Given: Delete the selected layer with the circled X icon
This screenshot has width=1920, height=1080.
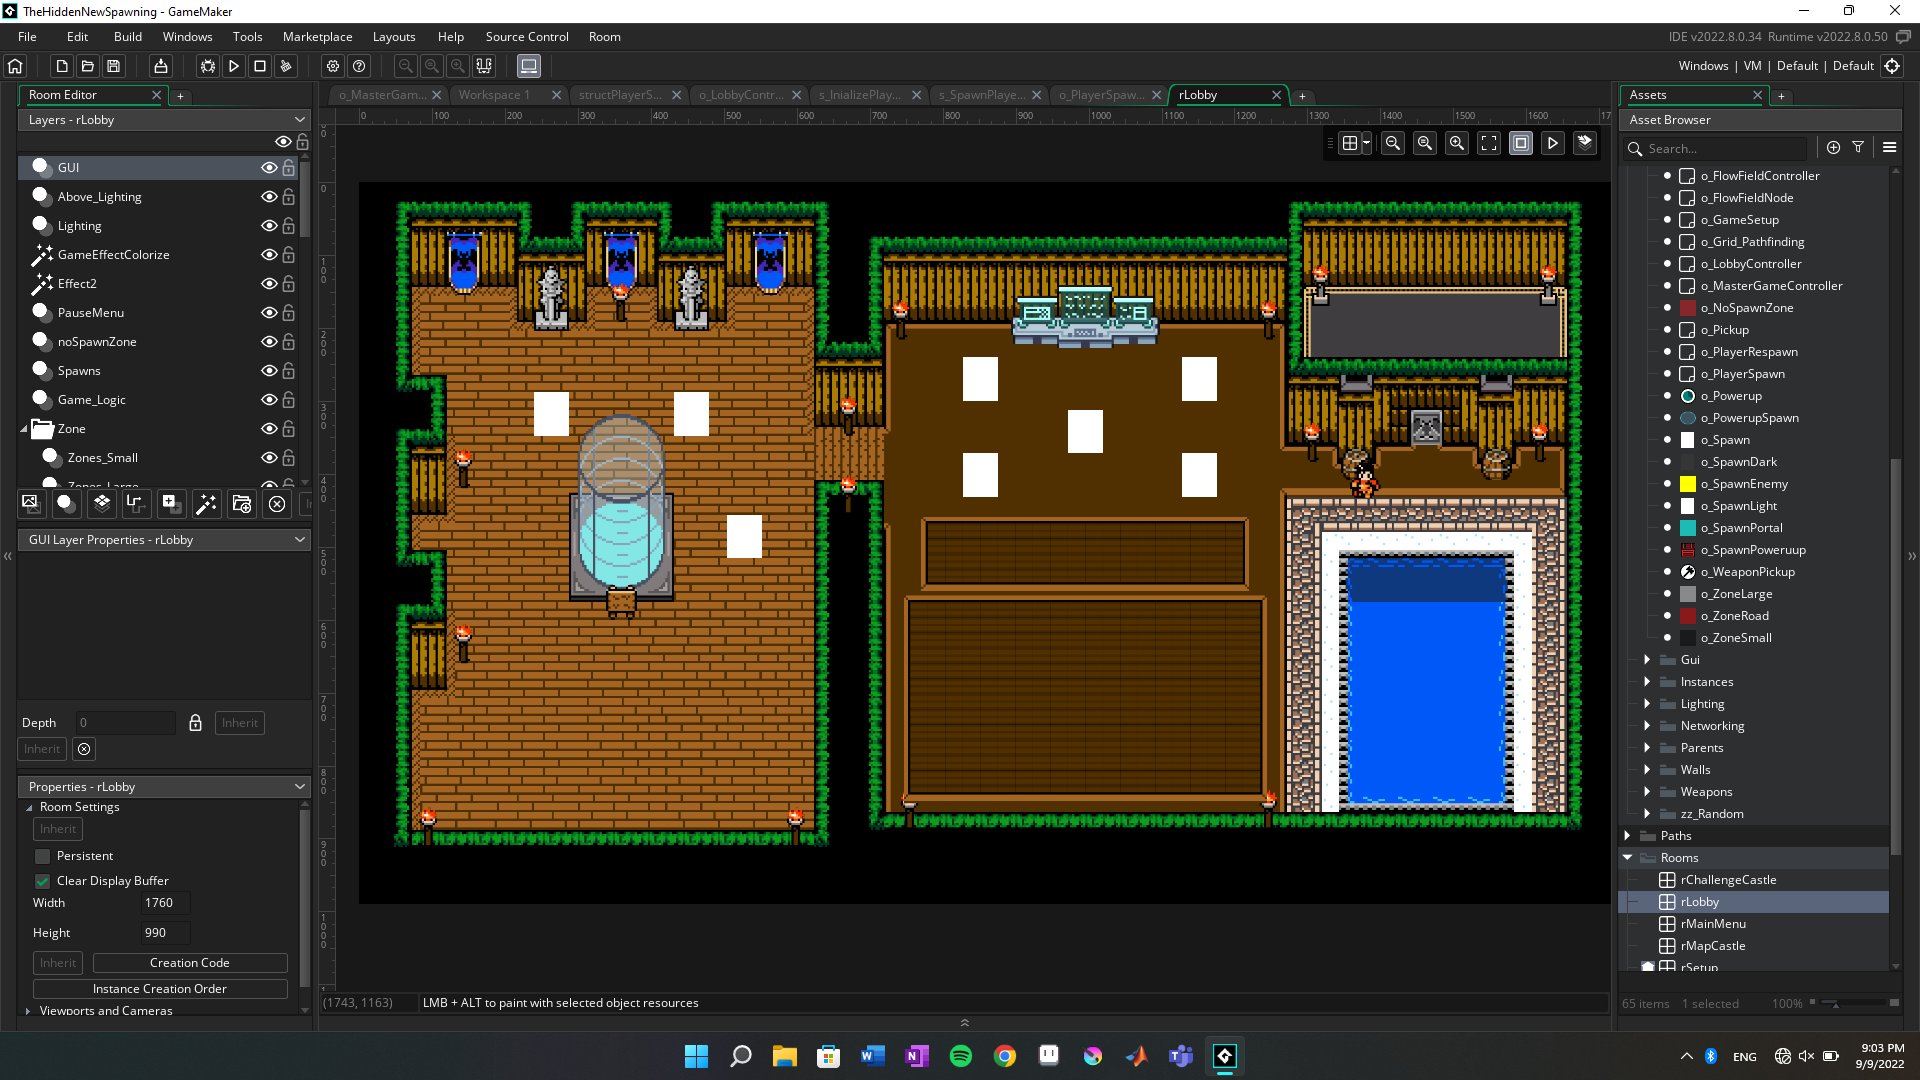Looking at the screenshot, I should click(277, 504).
